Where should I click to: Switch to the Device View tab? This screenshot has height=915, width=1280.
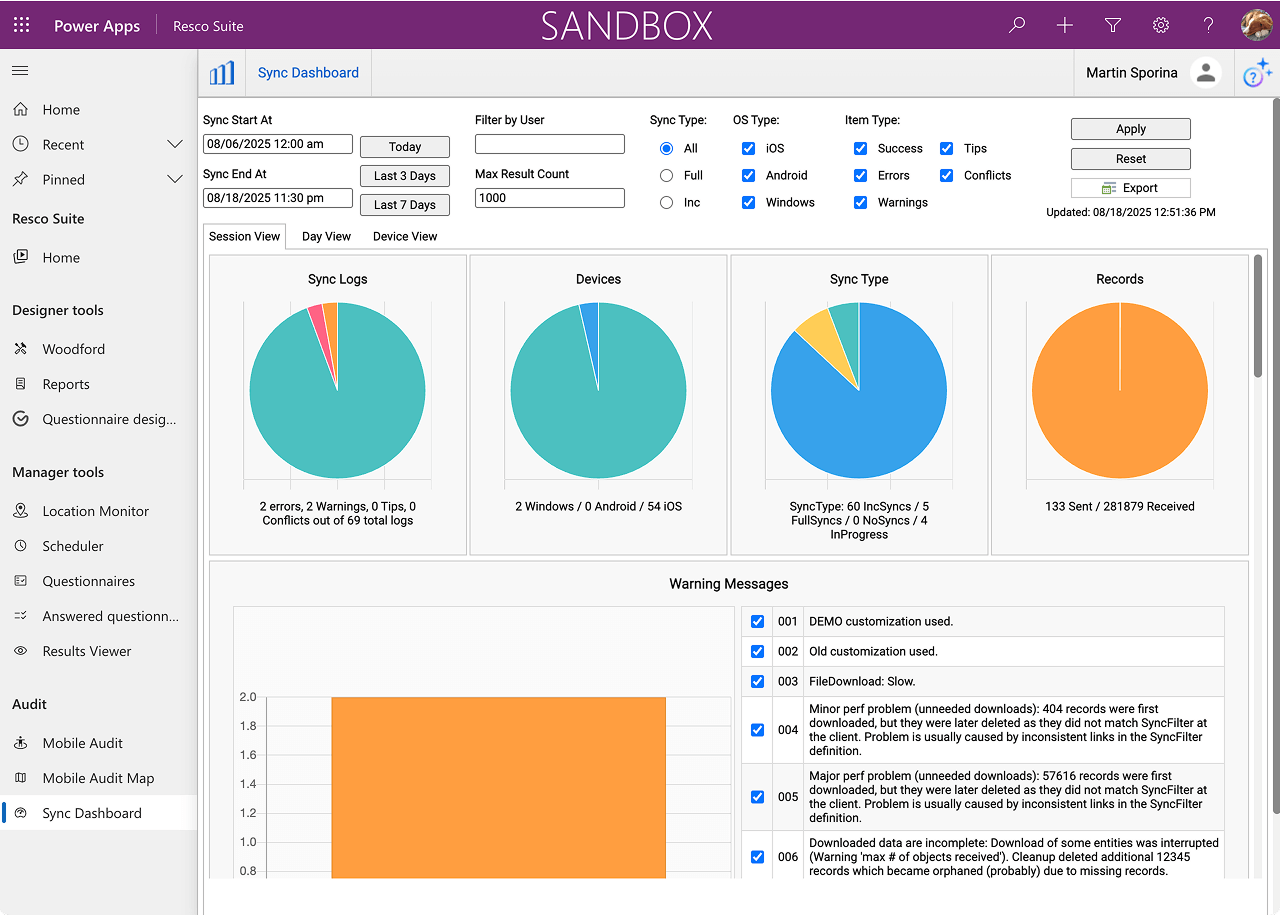coord(405,237)
